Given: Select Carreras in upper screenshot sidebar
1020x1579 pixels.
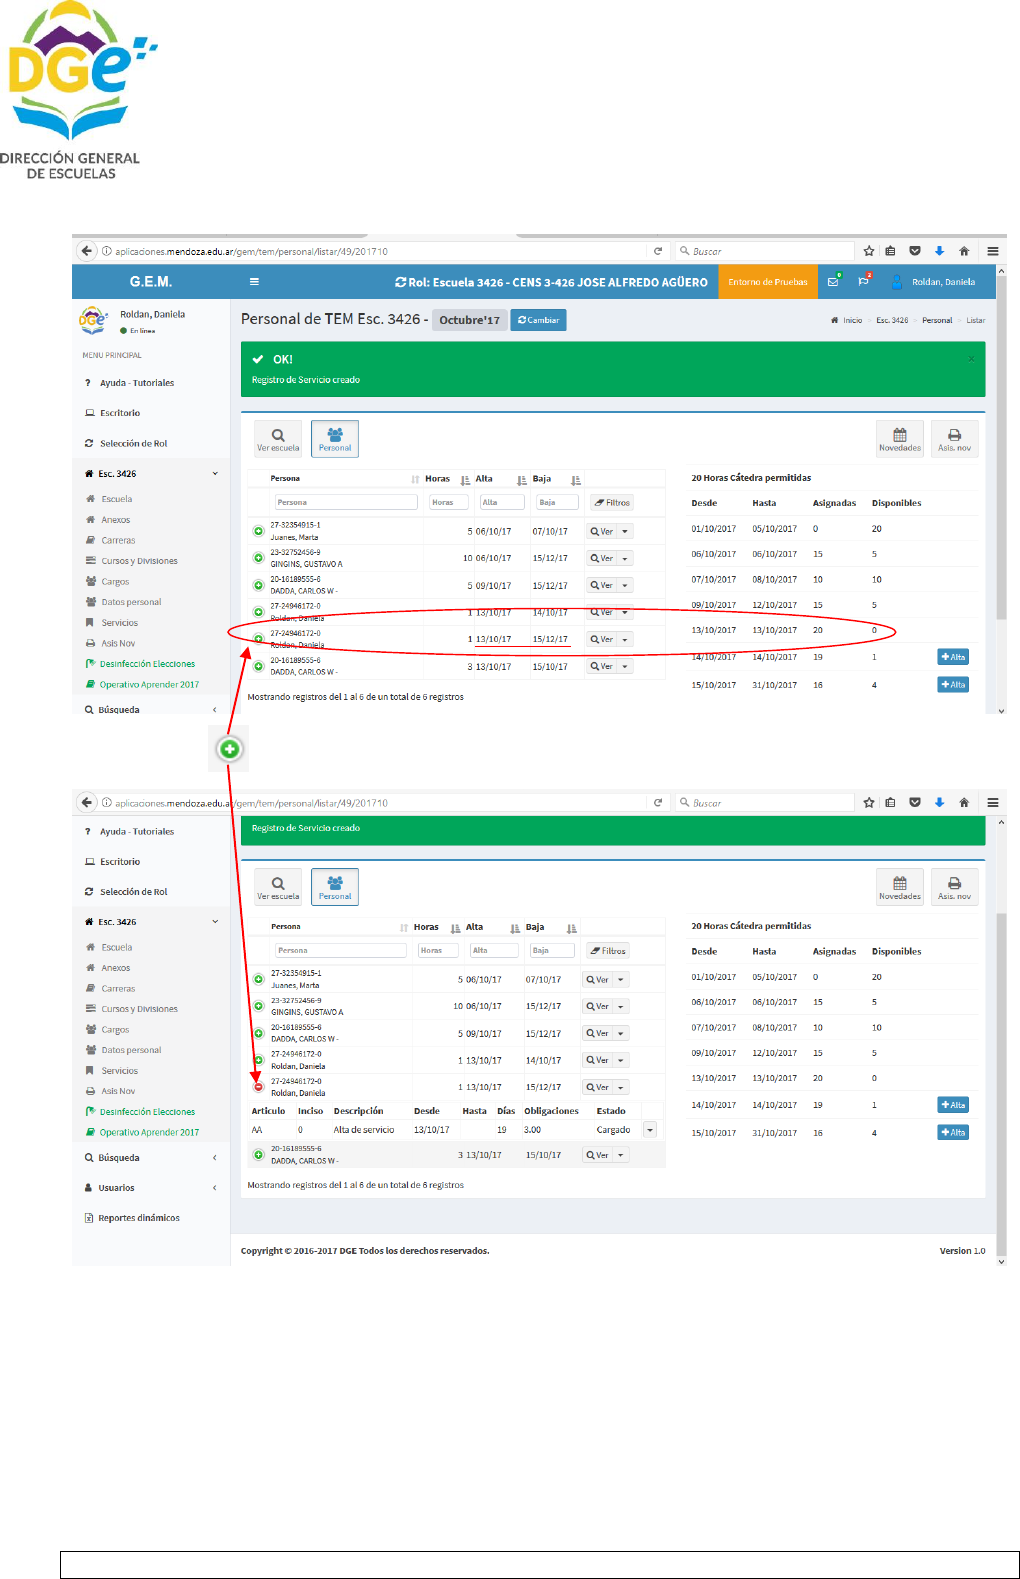Looking at the screenshot, I should [x=117, y=540].
